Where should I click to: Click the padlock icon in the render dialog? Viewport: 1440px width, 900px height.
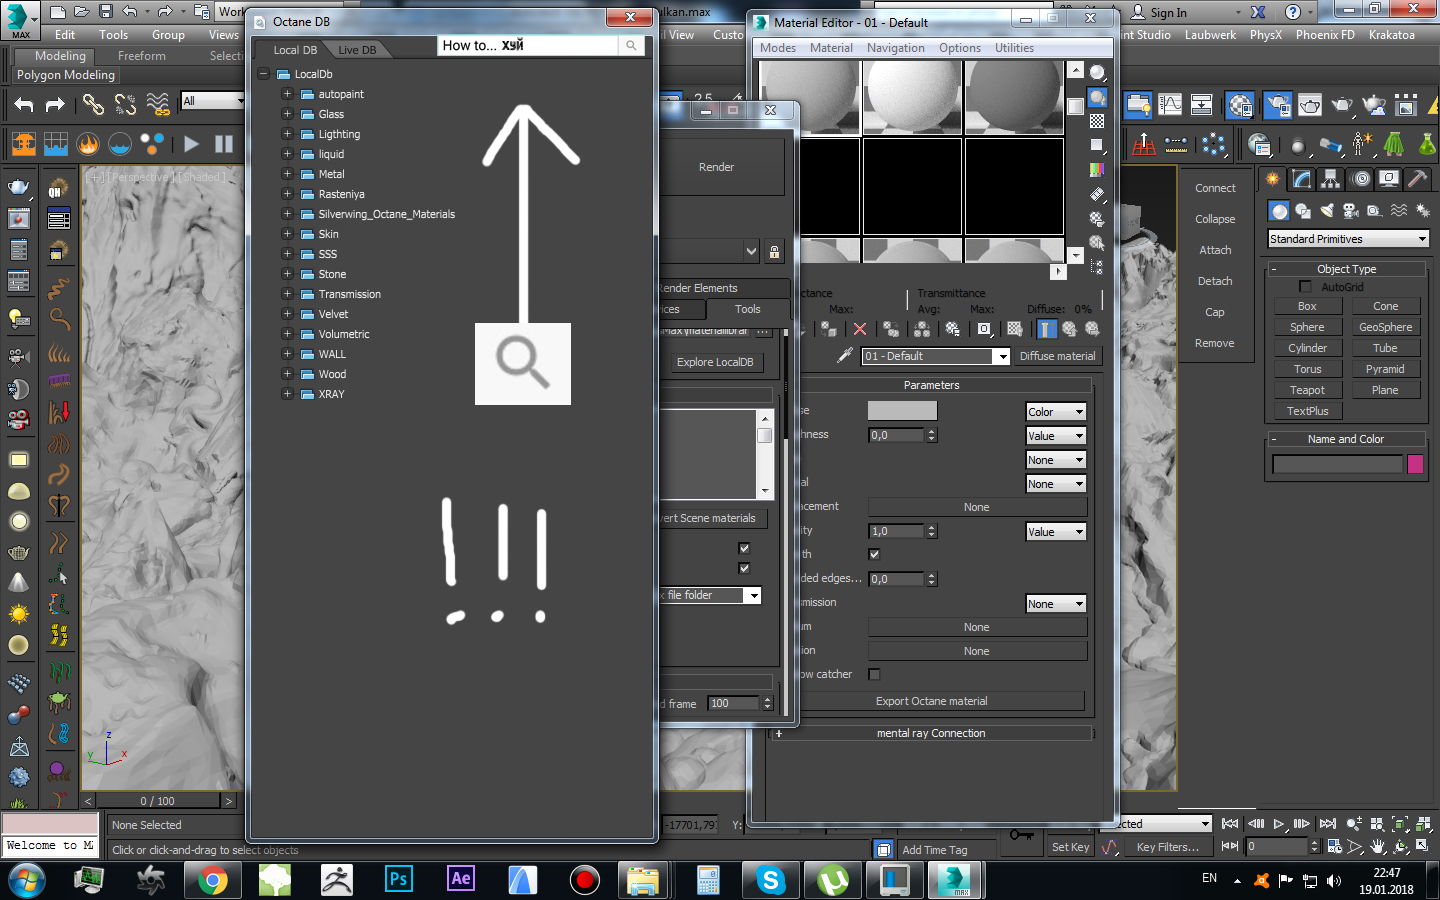(x=774, y=251)
